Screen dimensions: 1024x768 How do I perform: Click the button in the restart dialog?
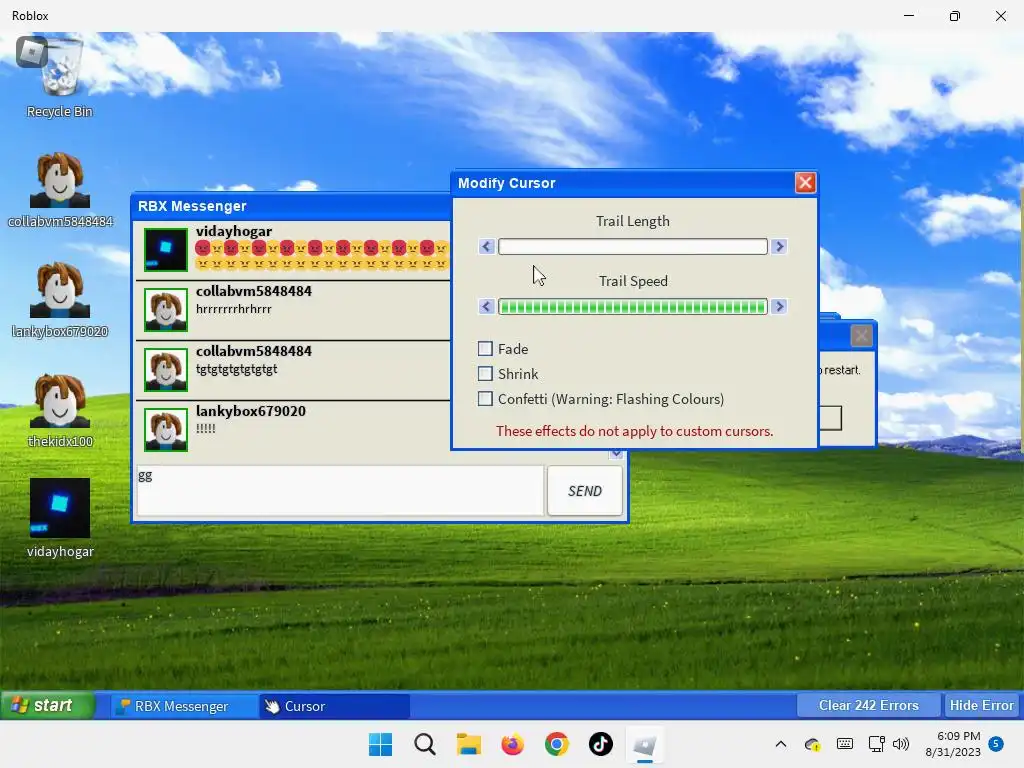(830, 418)
